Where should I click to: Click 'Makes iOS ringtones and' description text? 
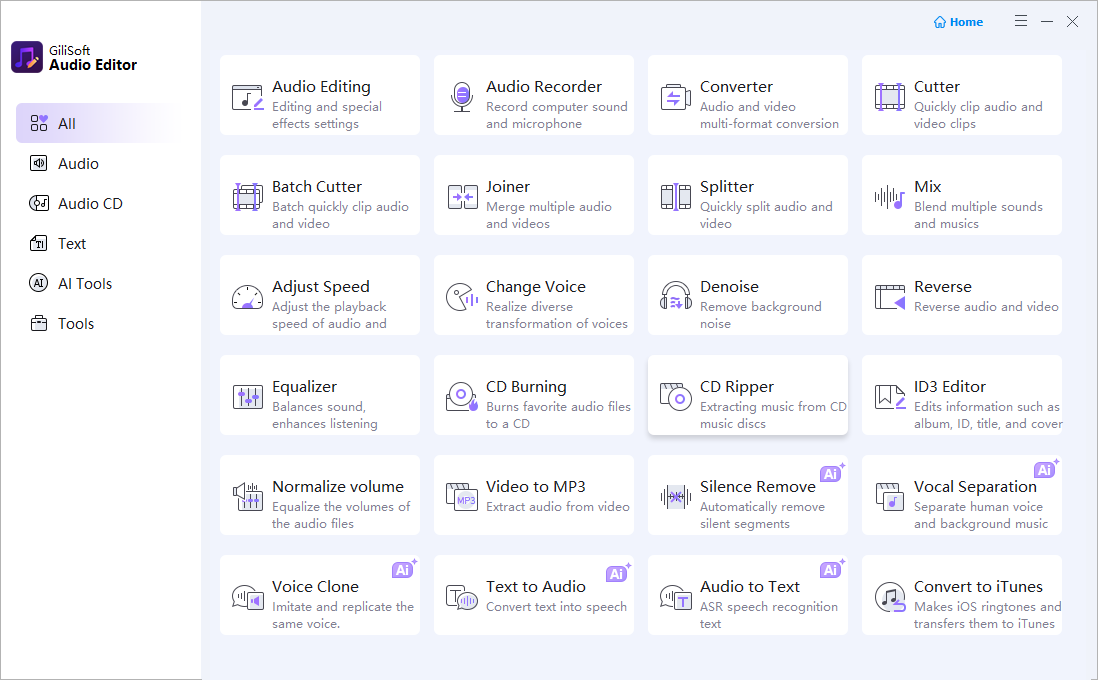tap(987, 606)
